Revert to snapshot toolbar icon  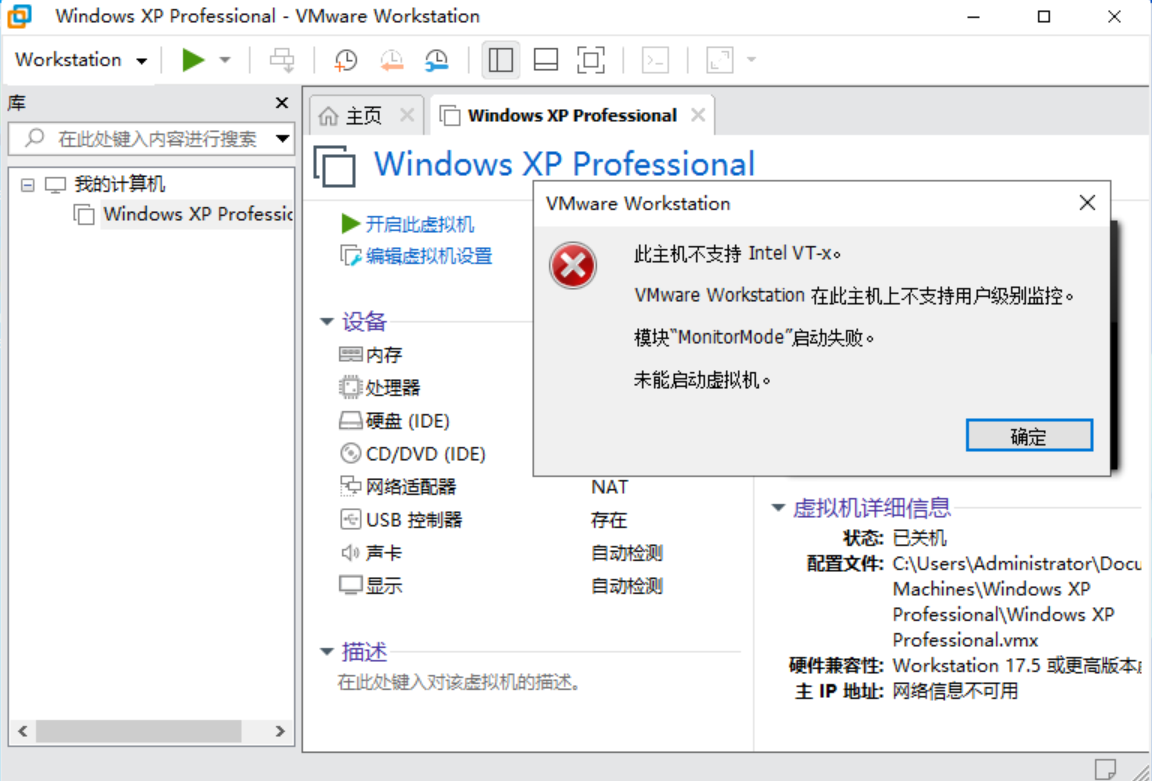391,60
